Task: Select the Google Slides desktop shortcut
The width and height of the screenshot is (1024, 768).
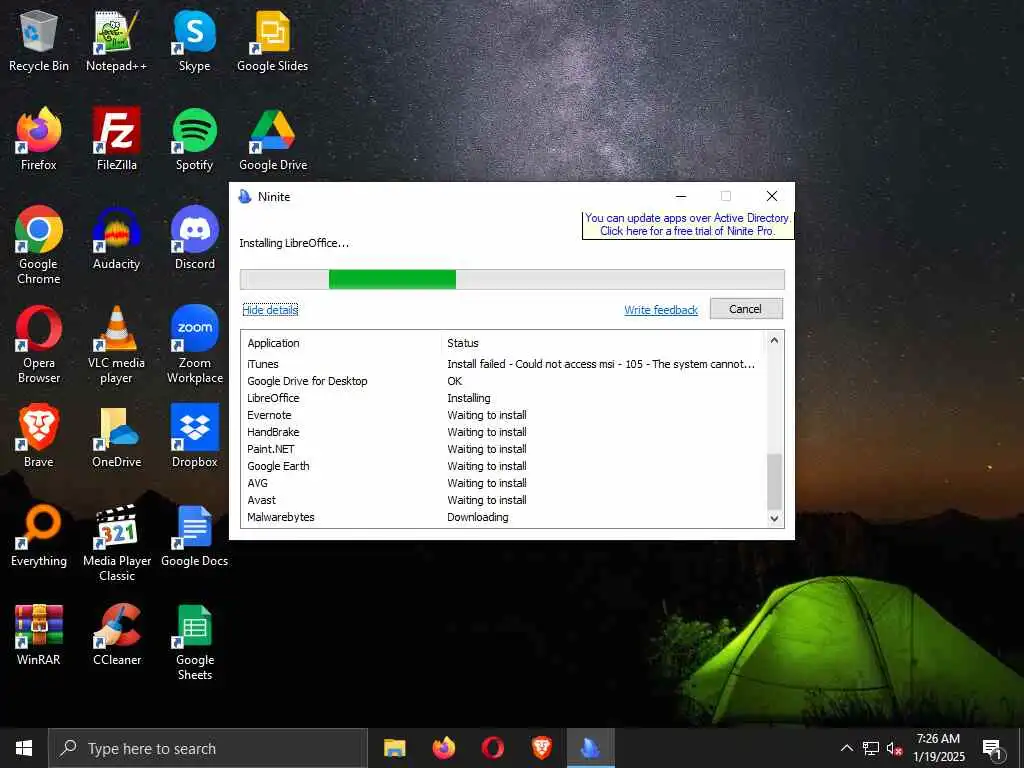Action: click(272, 42)
